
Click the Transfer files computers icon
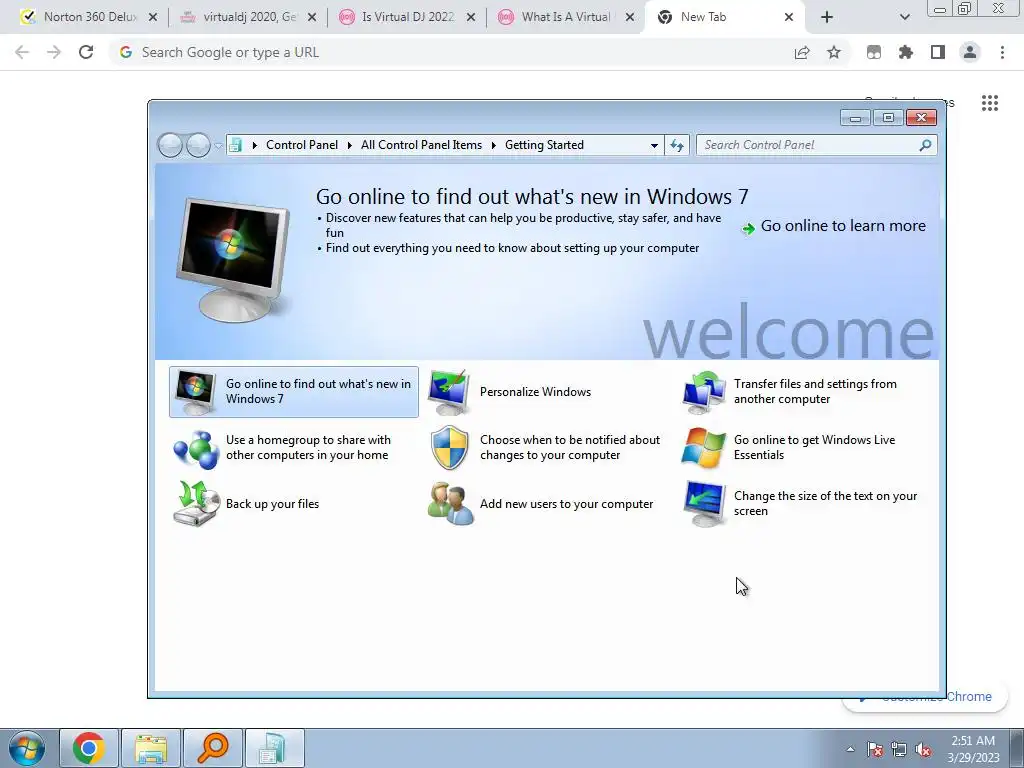click(x=703, y=392)
